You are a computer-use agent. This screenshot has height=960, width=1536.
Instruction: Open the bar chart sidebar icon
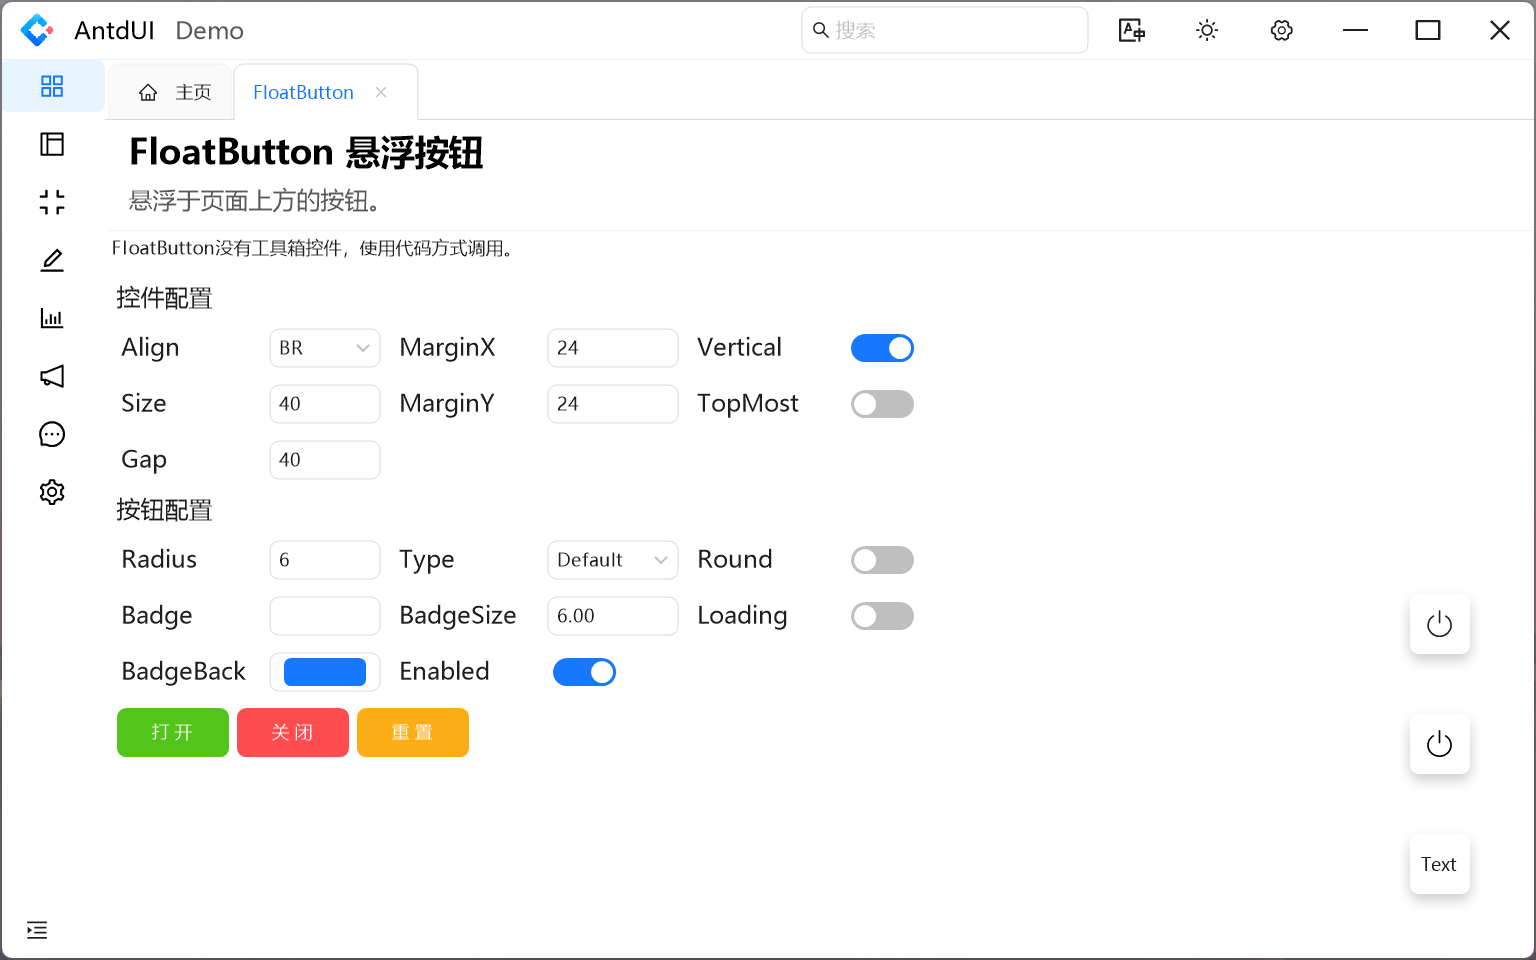tap(52, 318)
